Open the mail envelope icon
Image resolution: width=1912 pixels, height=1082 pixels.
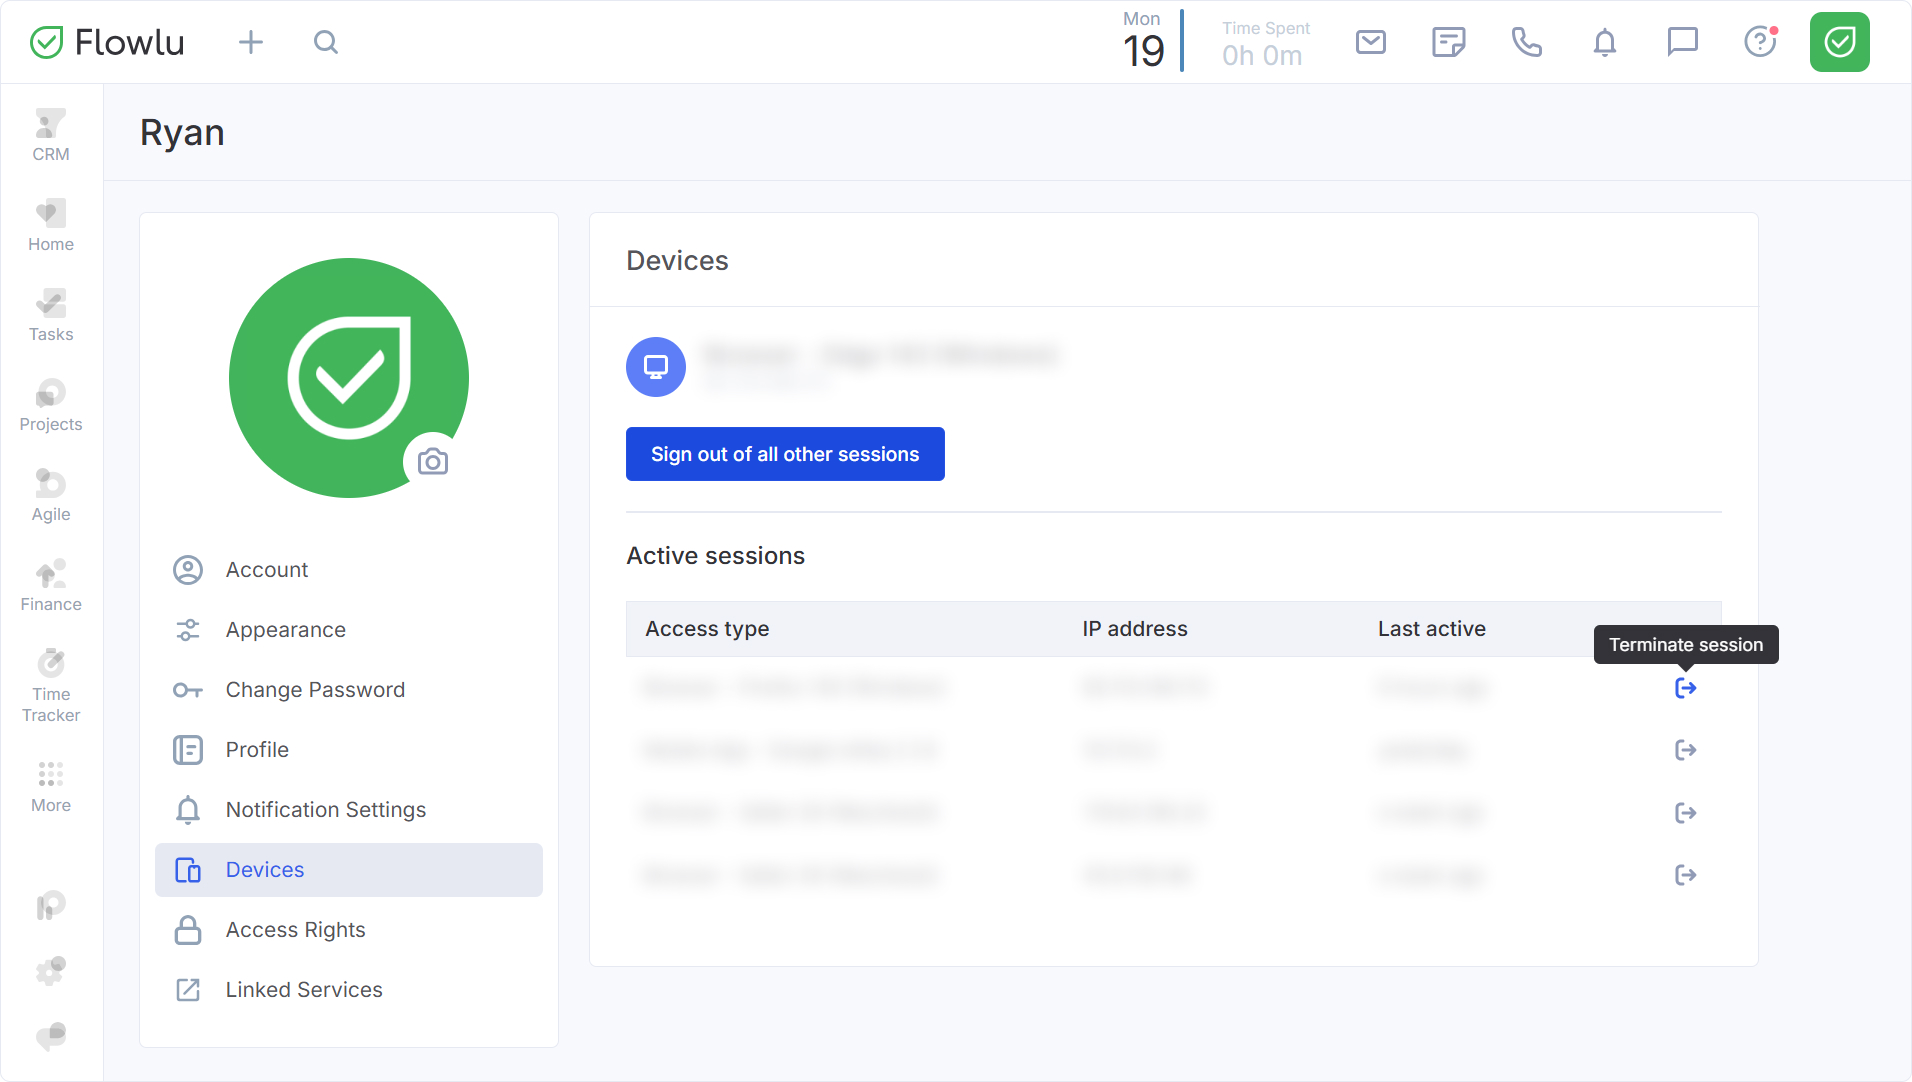(1370, 42)
